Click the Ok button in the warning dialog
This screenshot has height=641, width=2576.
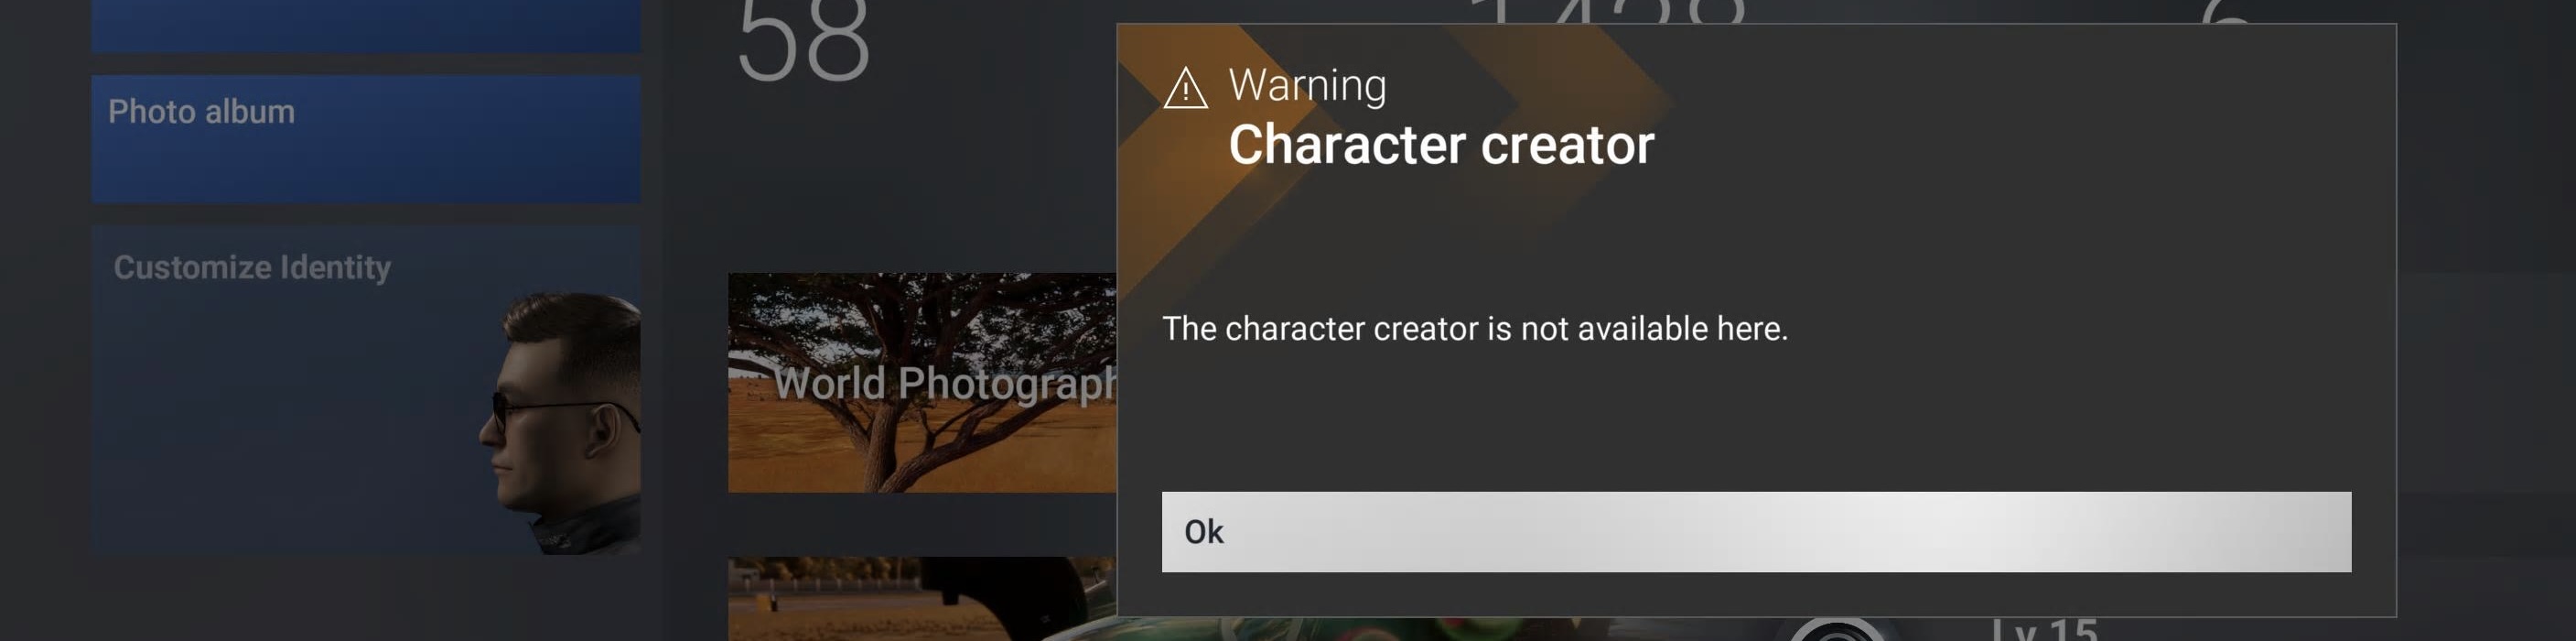click(x=1756, y=531)
